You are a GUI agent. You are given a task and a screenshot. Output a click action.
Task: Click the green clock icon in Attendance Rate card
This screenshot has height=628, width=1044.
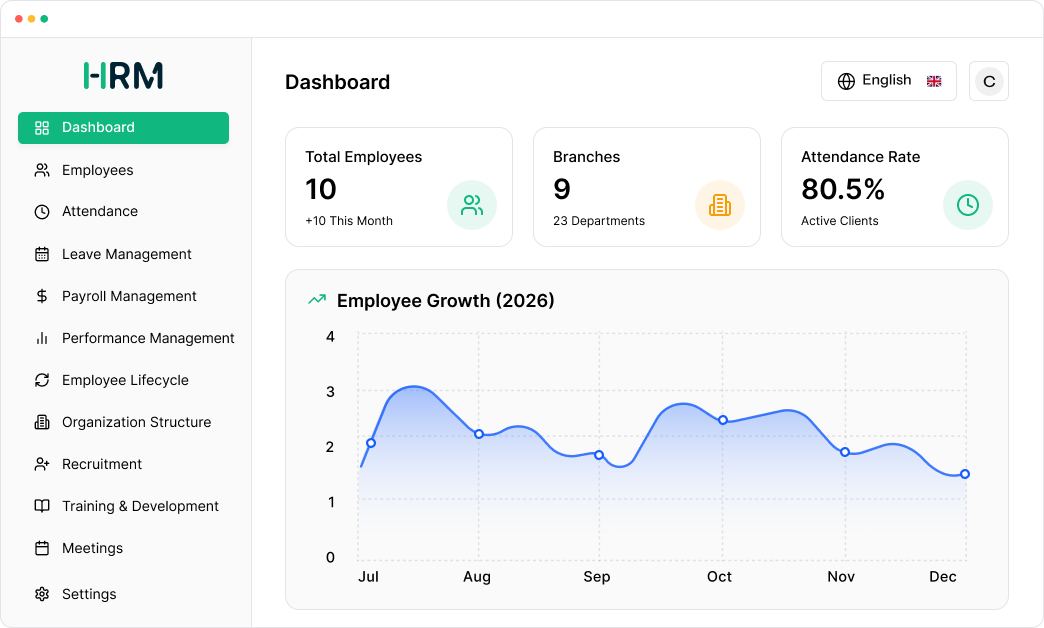(968, 205)
